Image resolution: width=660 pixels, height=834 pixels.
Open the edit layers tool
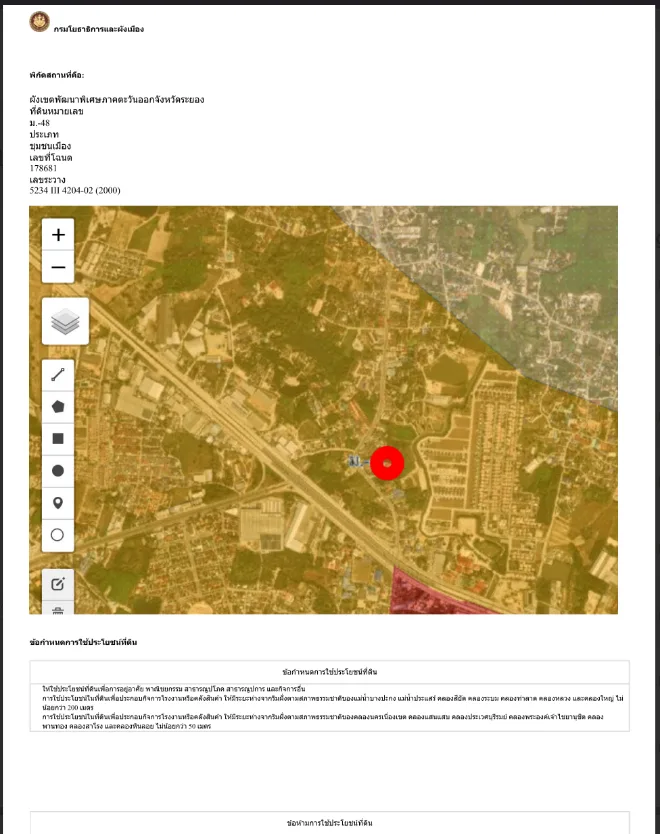(58, 585)
